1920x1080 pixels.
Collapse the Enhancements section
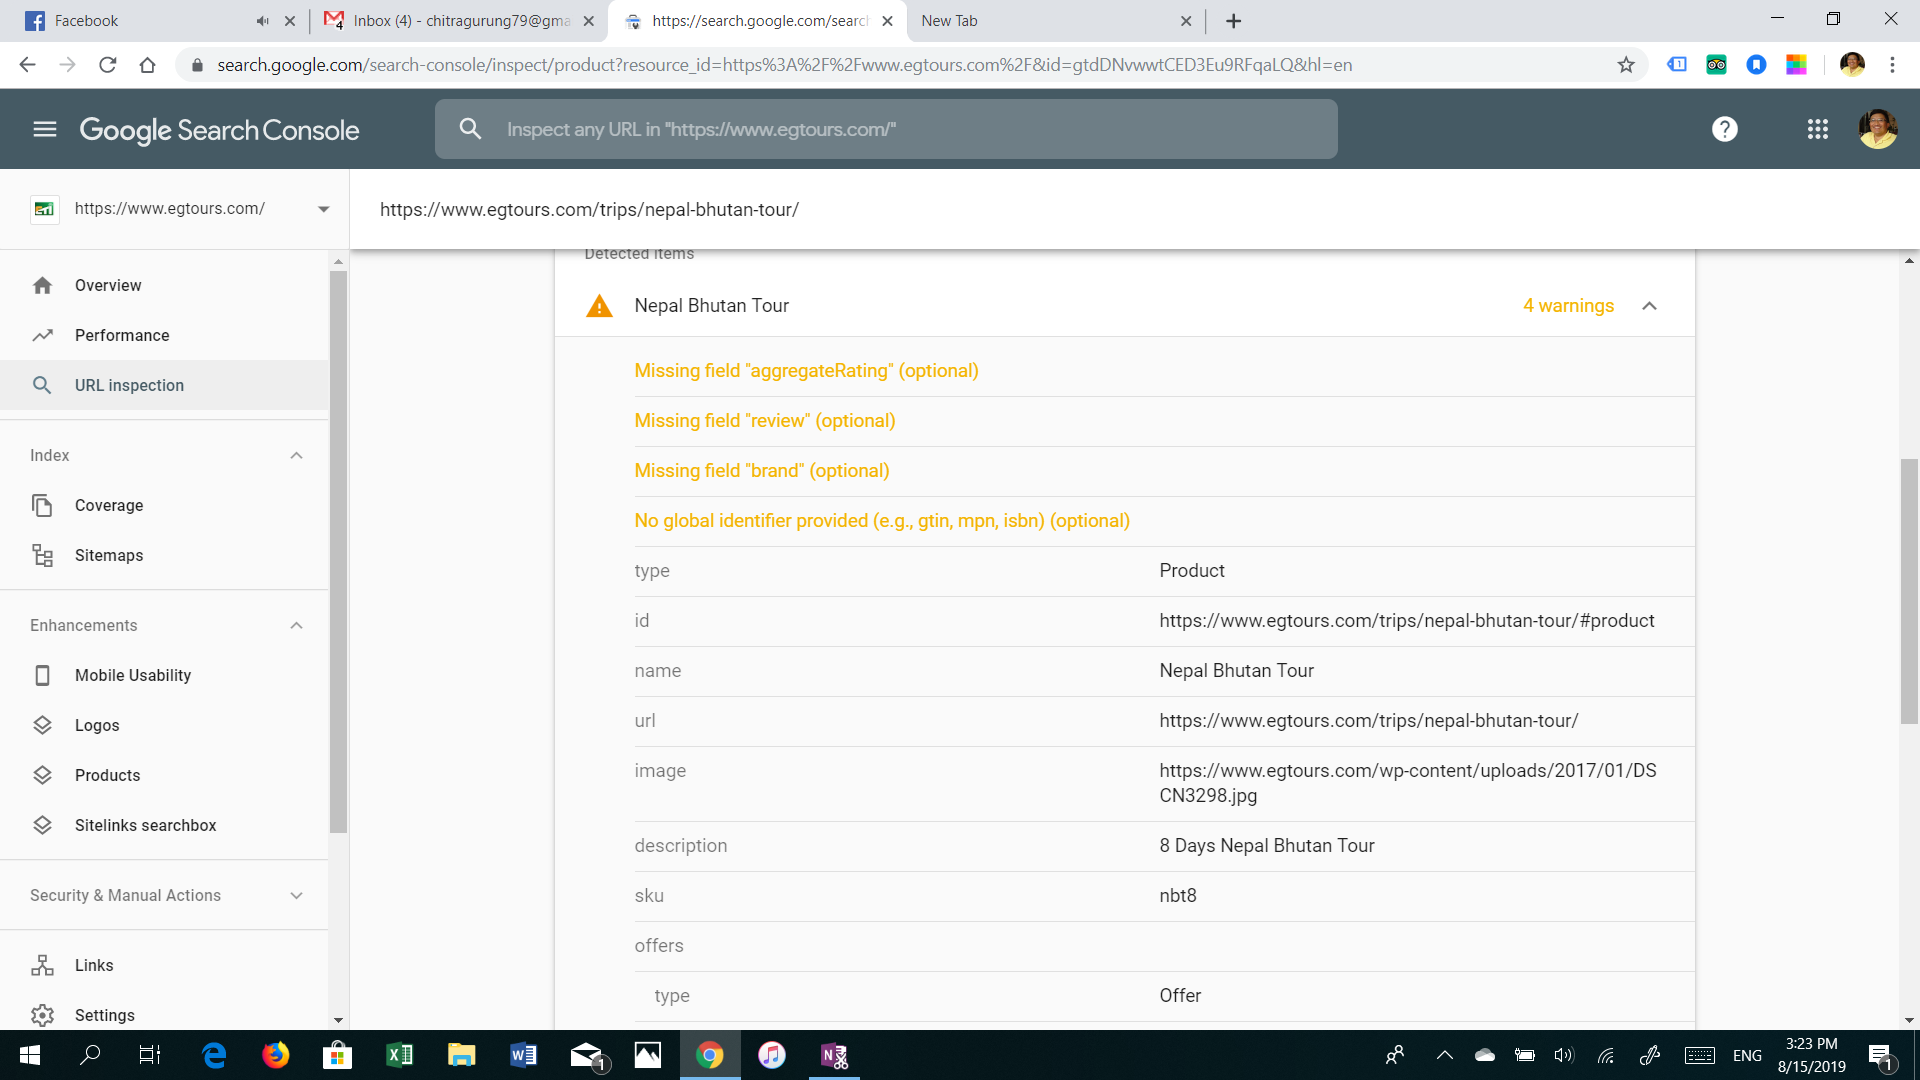tap(296, 625)
